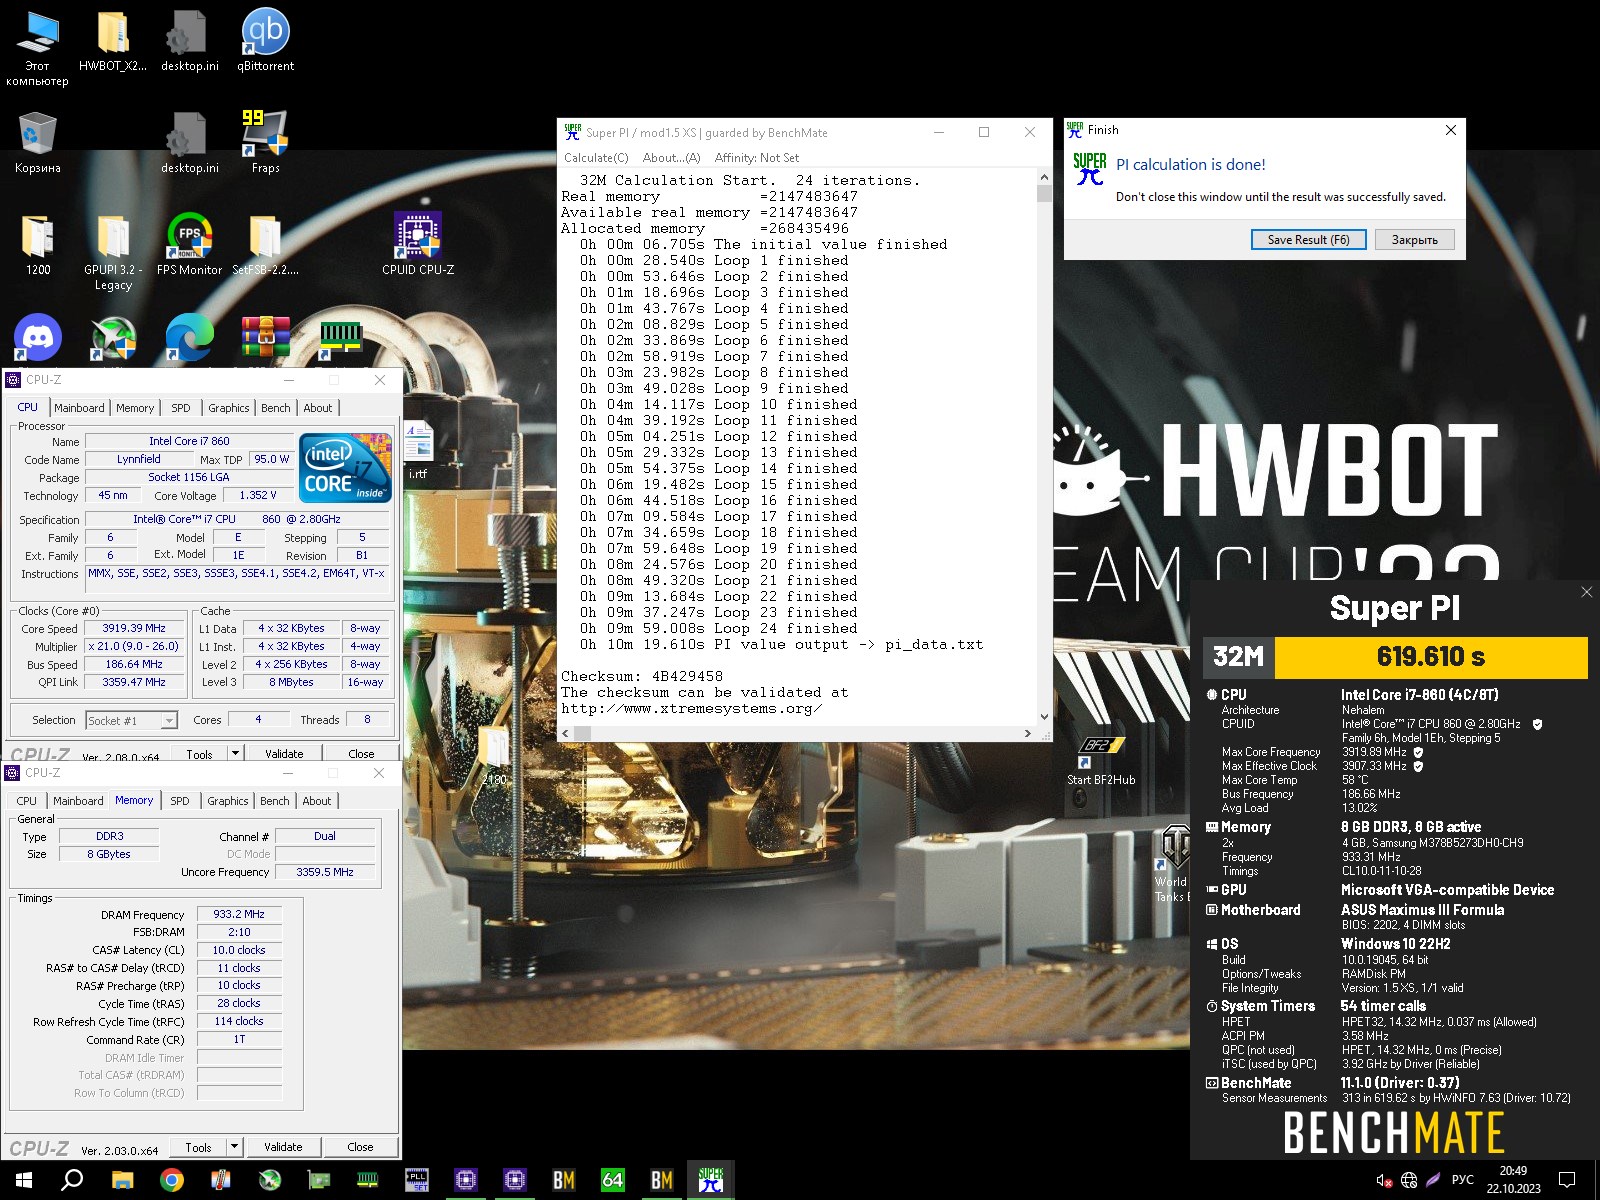Open the Fraps desktop shortcut
Viewport: 1600px width, 1200px height.
click(x=265, y=140)
